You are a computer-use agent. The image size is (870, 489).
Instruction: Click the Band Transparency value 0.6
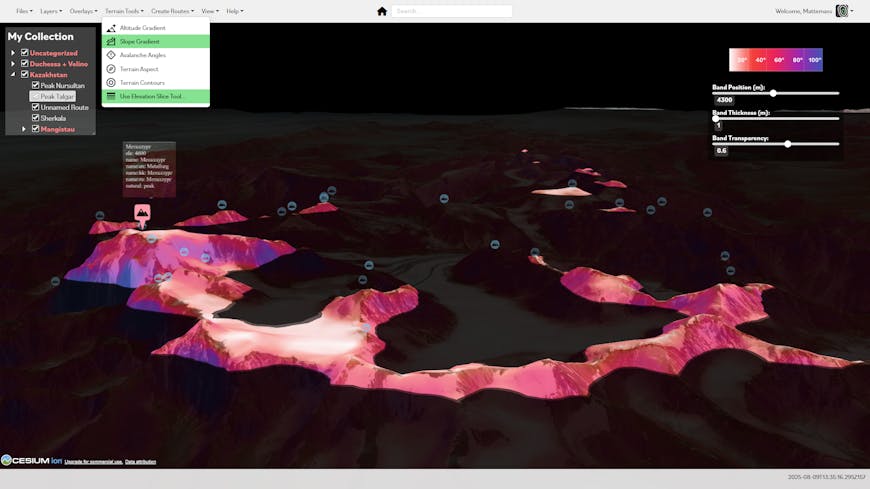click(x=721, y=150)
